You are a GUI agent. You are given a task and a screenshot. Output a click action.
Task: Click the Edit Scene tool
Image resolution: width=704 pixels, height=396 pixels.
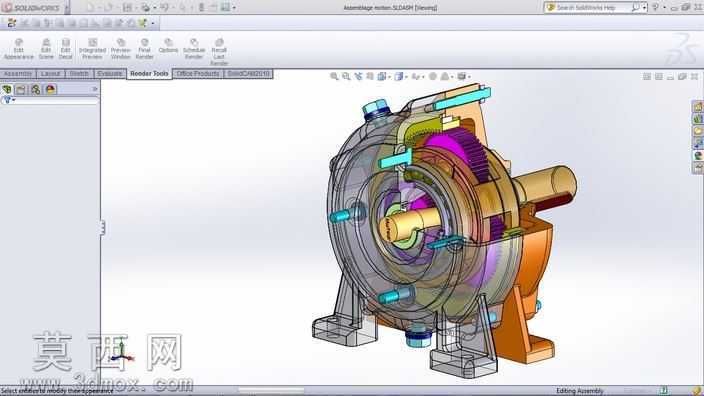pyautogui.click(x=46, y=49)
